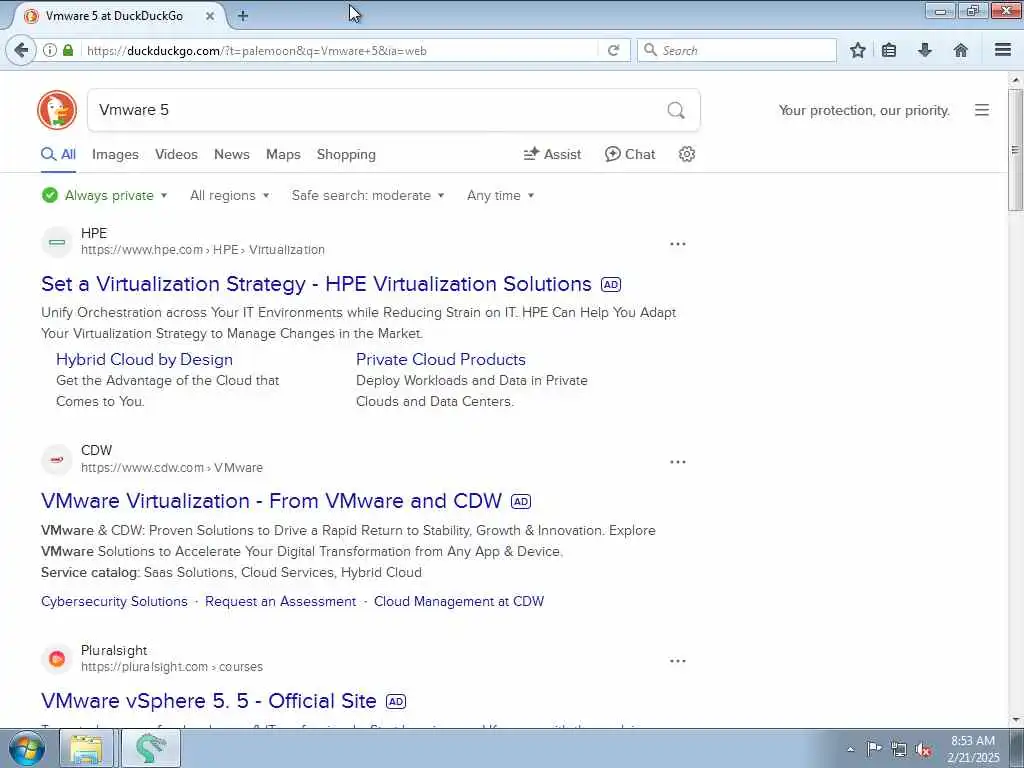This screenshot has height=768, width=1024.
Task: Open the Windows Start menu orb
Action: click(x=27, y=749)
